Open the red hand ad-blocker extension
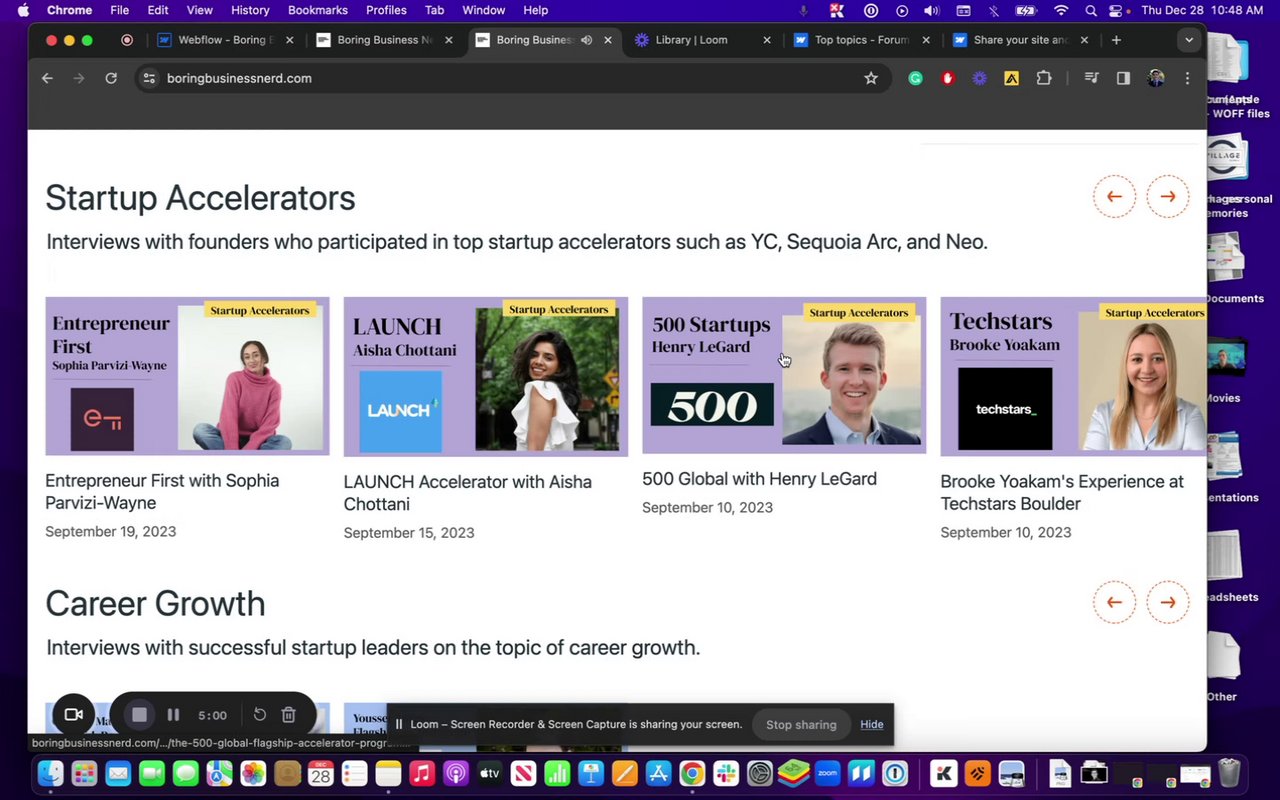 click(947, 78)
